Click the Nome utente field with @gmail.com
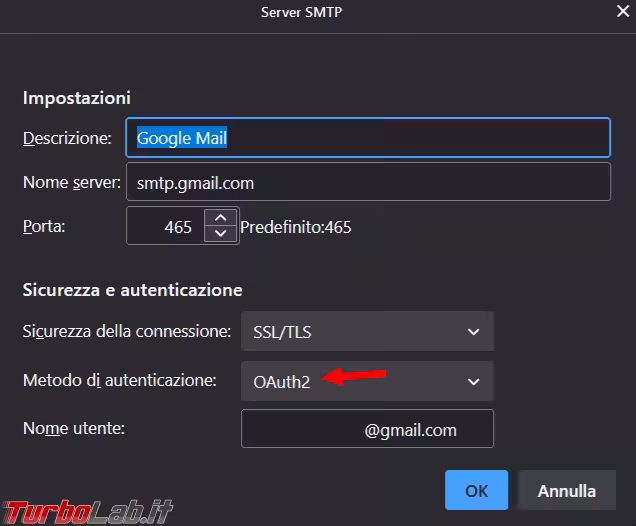Image resolution: width=636 pixels, height=526 pixels. pyautogui.click(x=367, y=430)
